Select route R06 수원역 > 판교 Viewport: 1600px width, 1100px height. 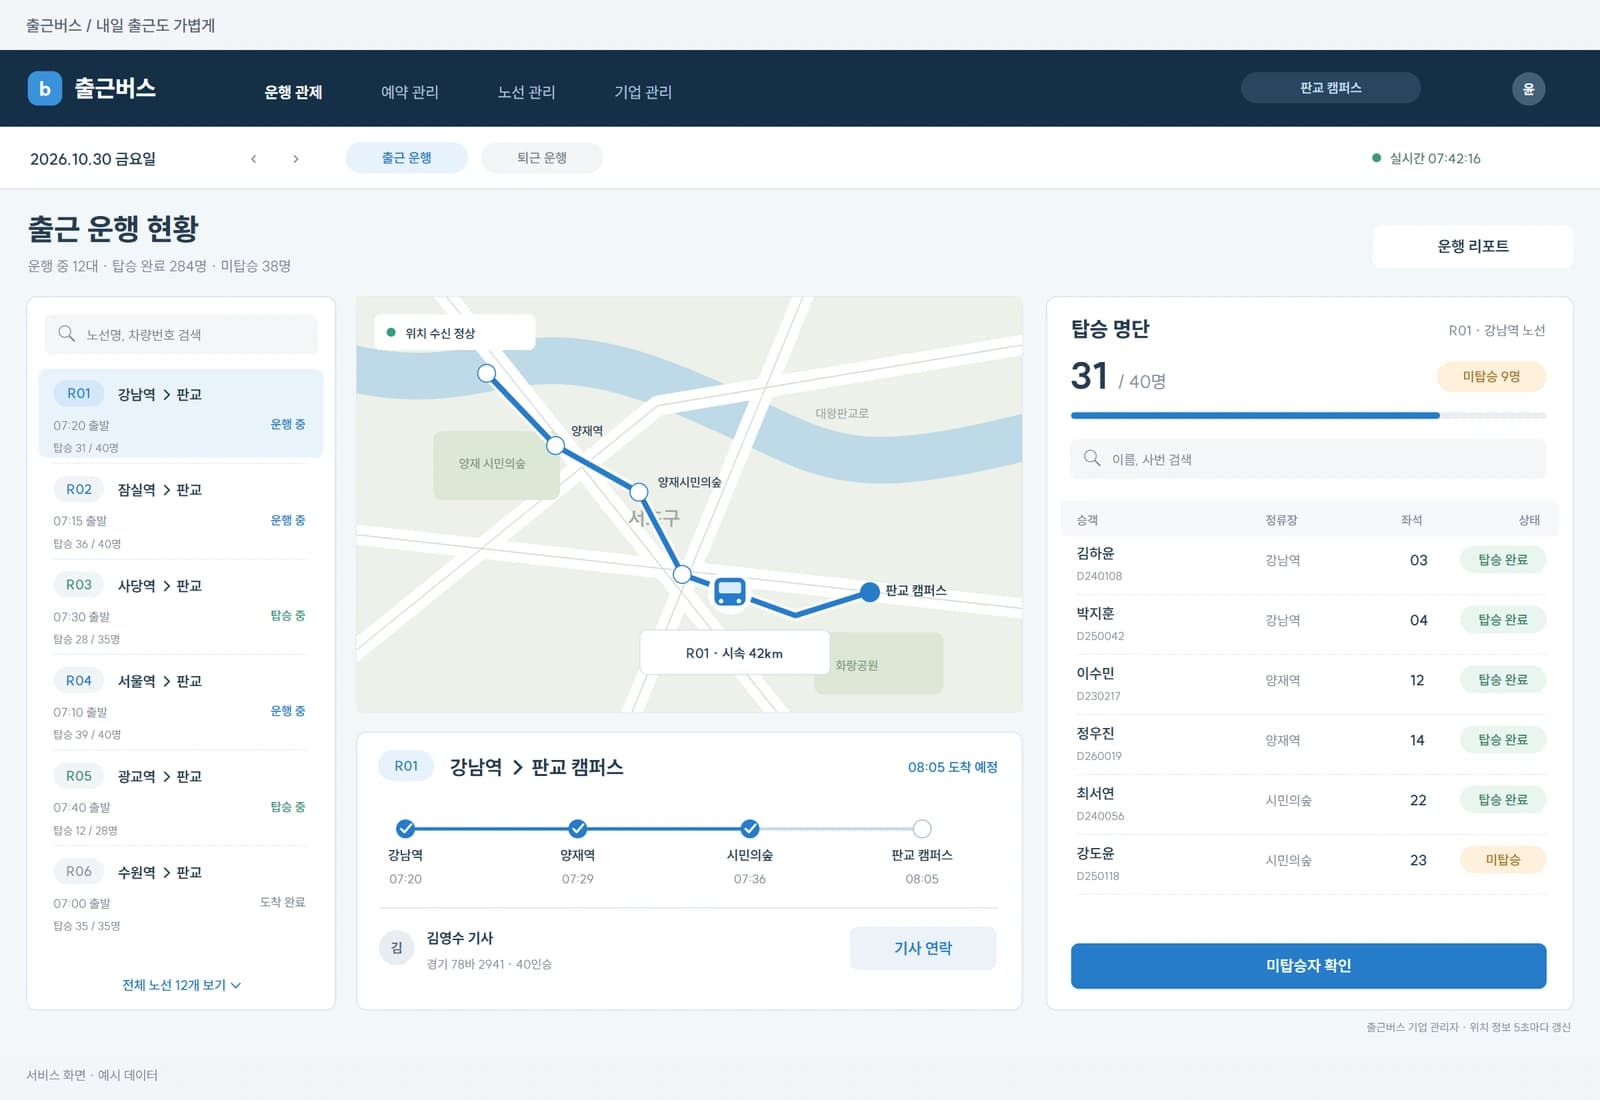[181, 895]
